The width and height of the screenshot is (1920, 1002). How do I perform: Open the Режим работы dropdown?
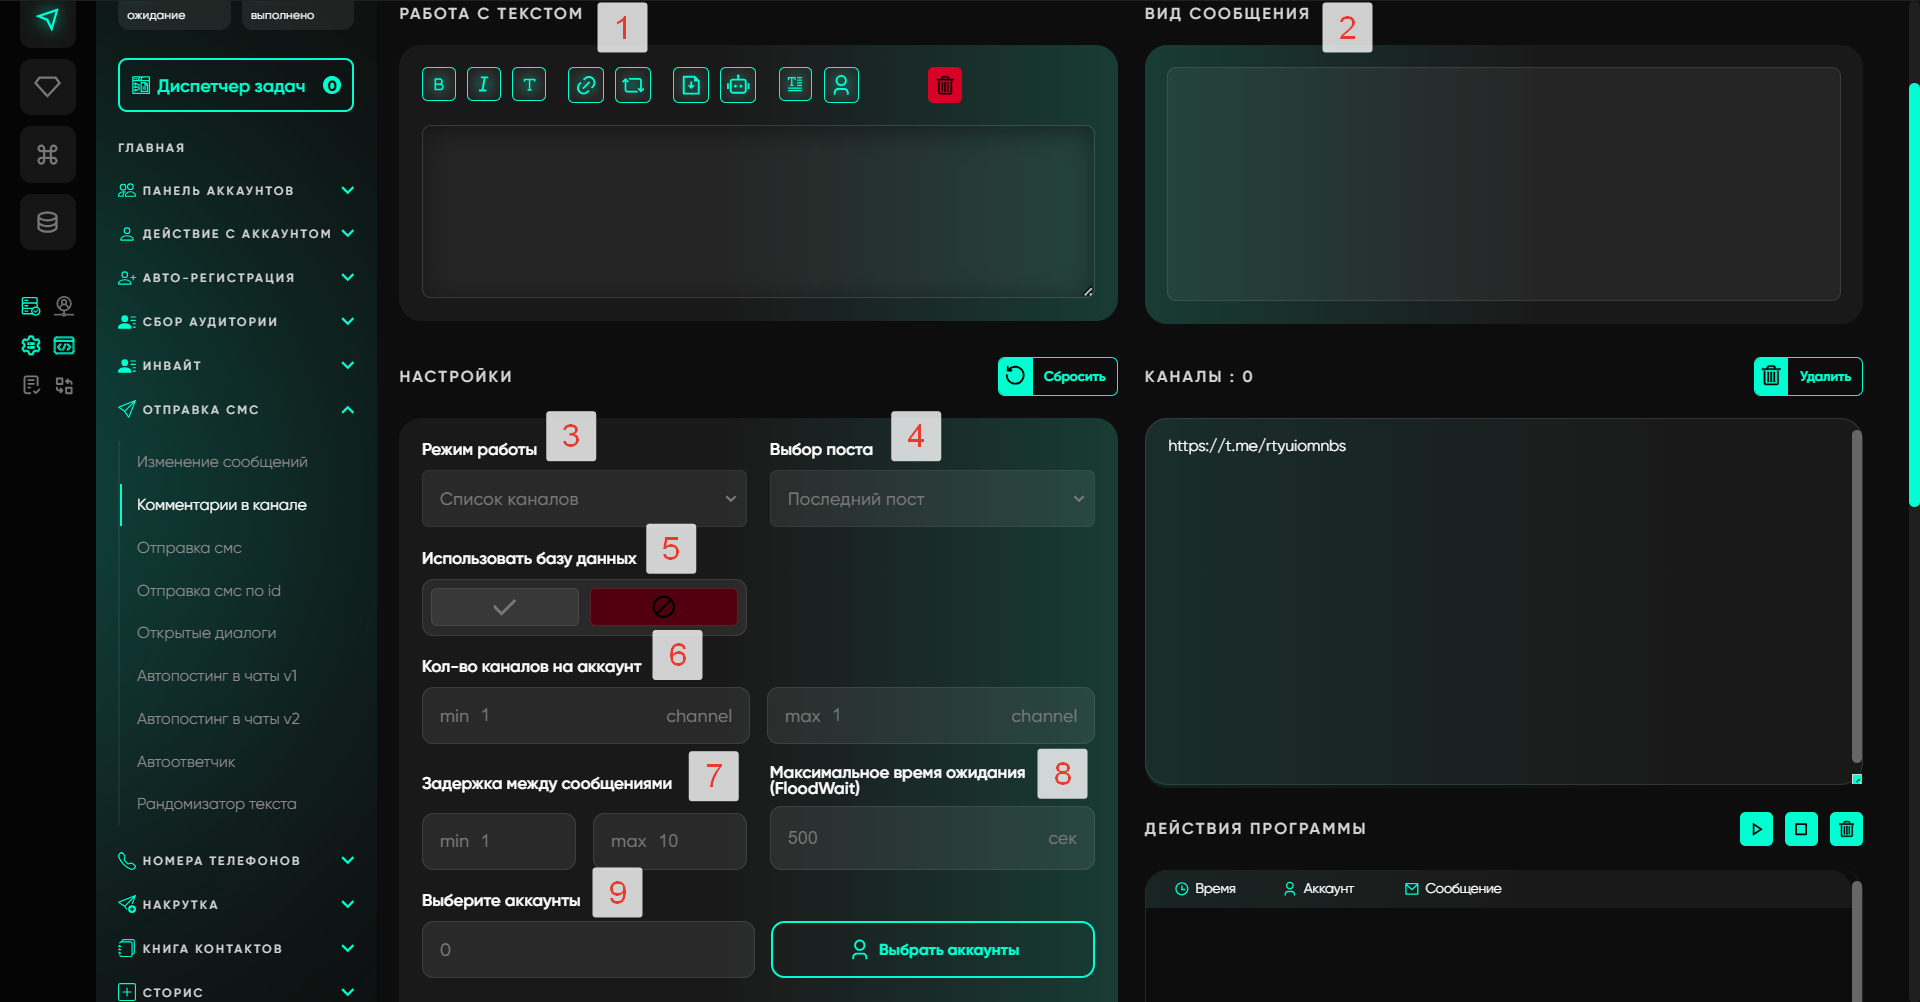pyautogui.click(x=584, y=499)
